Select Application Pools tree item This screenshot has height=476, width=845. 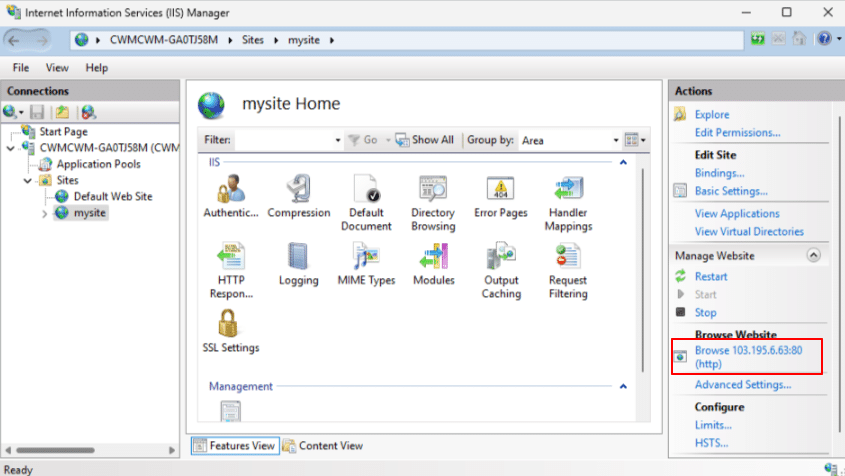[x=99, y=164]
